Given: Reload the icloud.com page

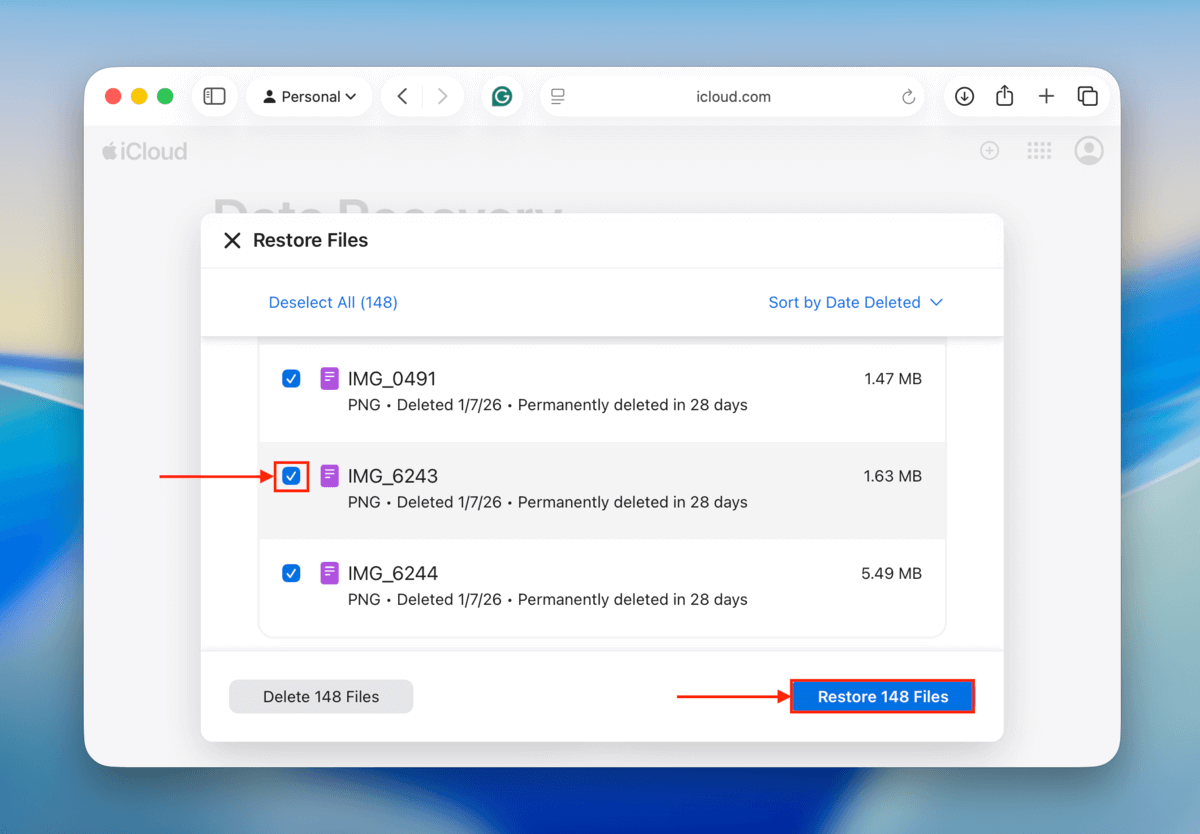Looking at the screenshot, I should coord(908,96).
